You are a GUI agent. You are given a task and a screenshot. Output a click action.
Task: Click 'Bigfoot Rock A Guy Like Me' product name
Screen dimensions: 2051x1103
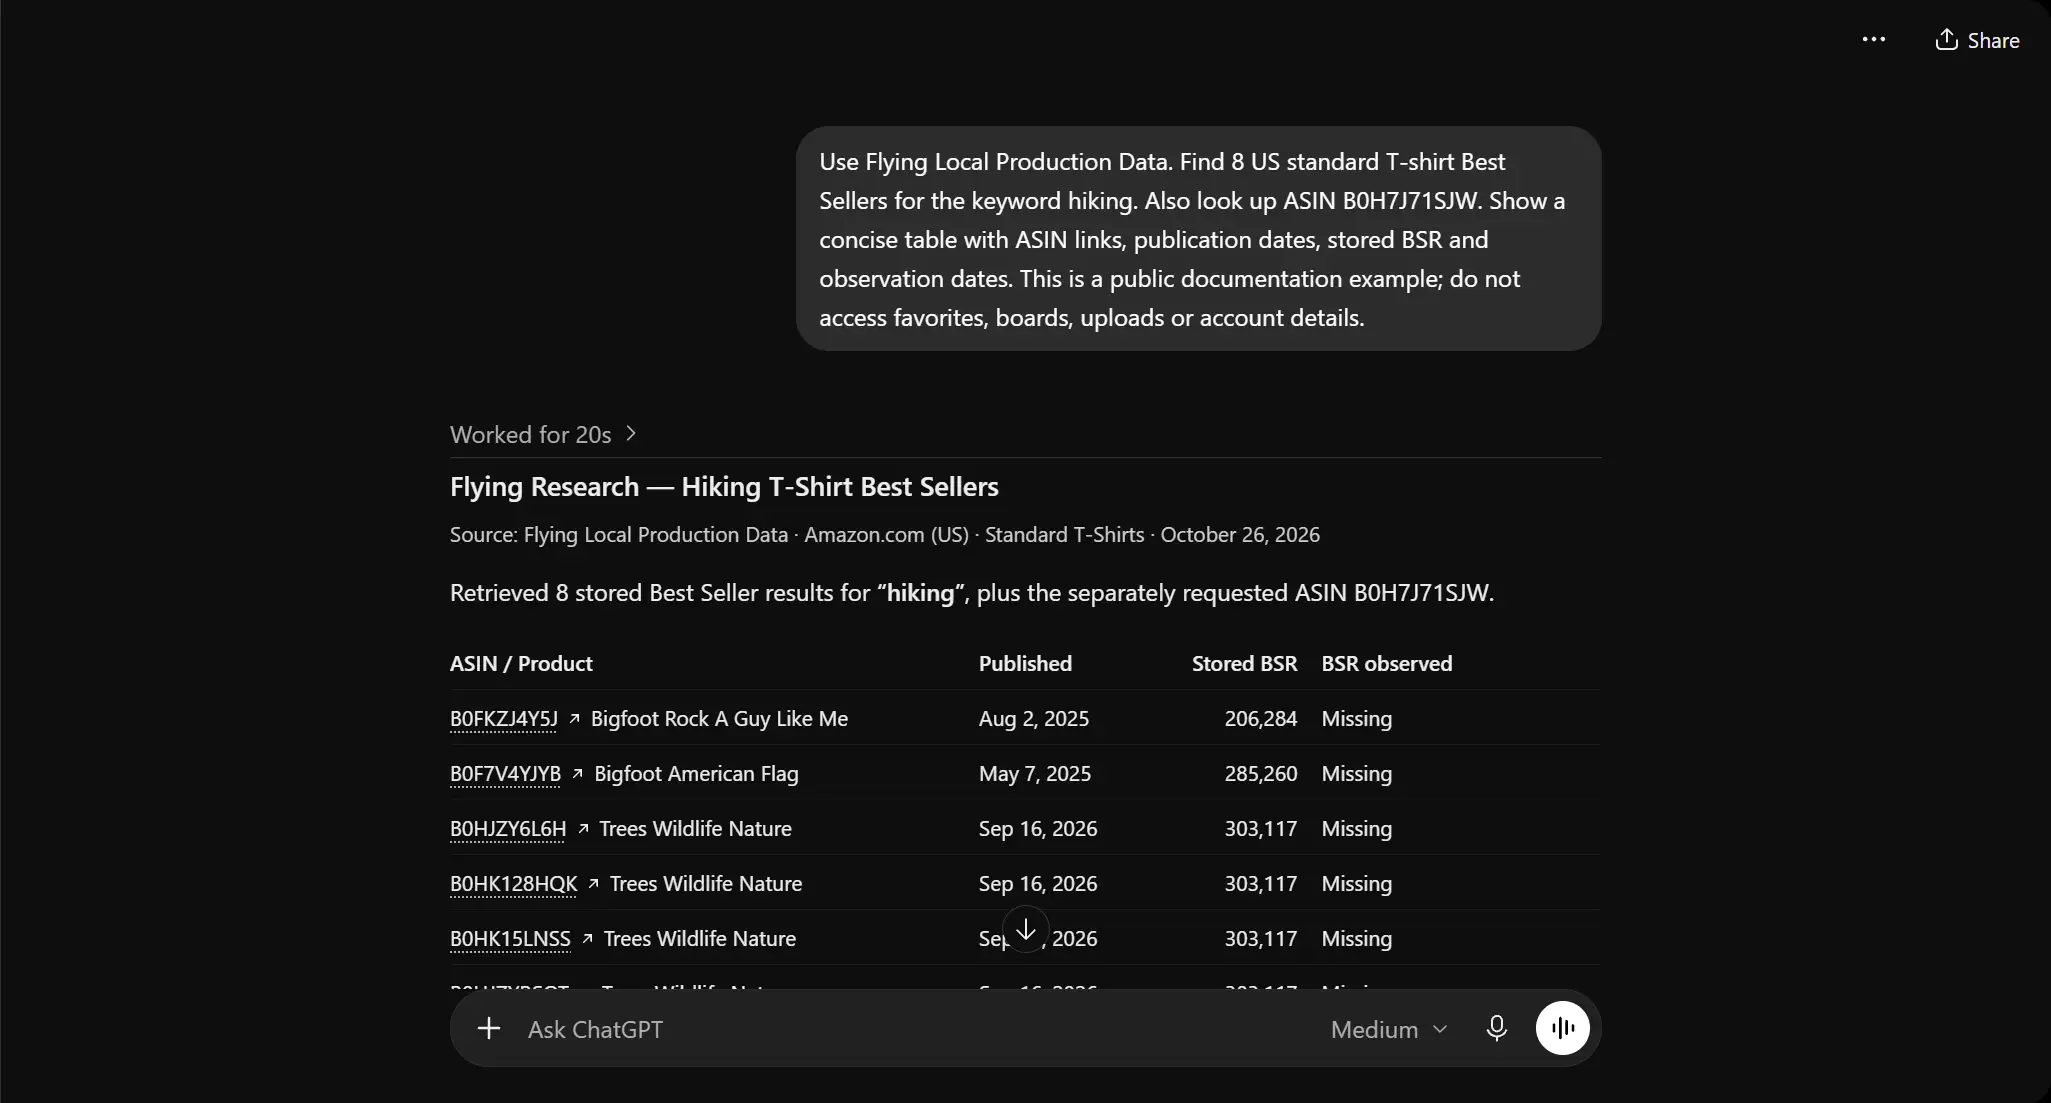(719, 718)
